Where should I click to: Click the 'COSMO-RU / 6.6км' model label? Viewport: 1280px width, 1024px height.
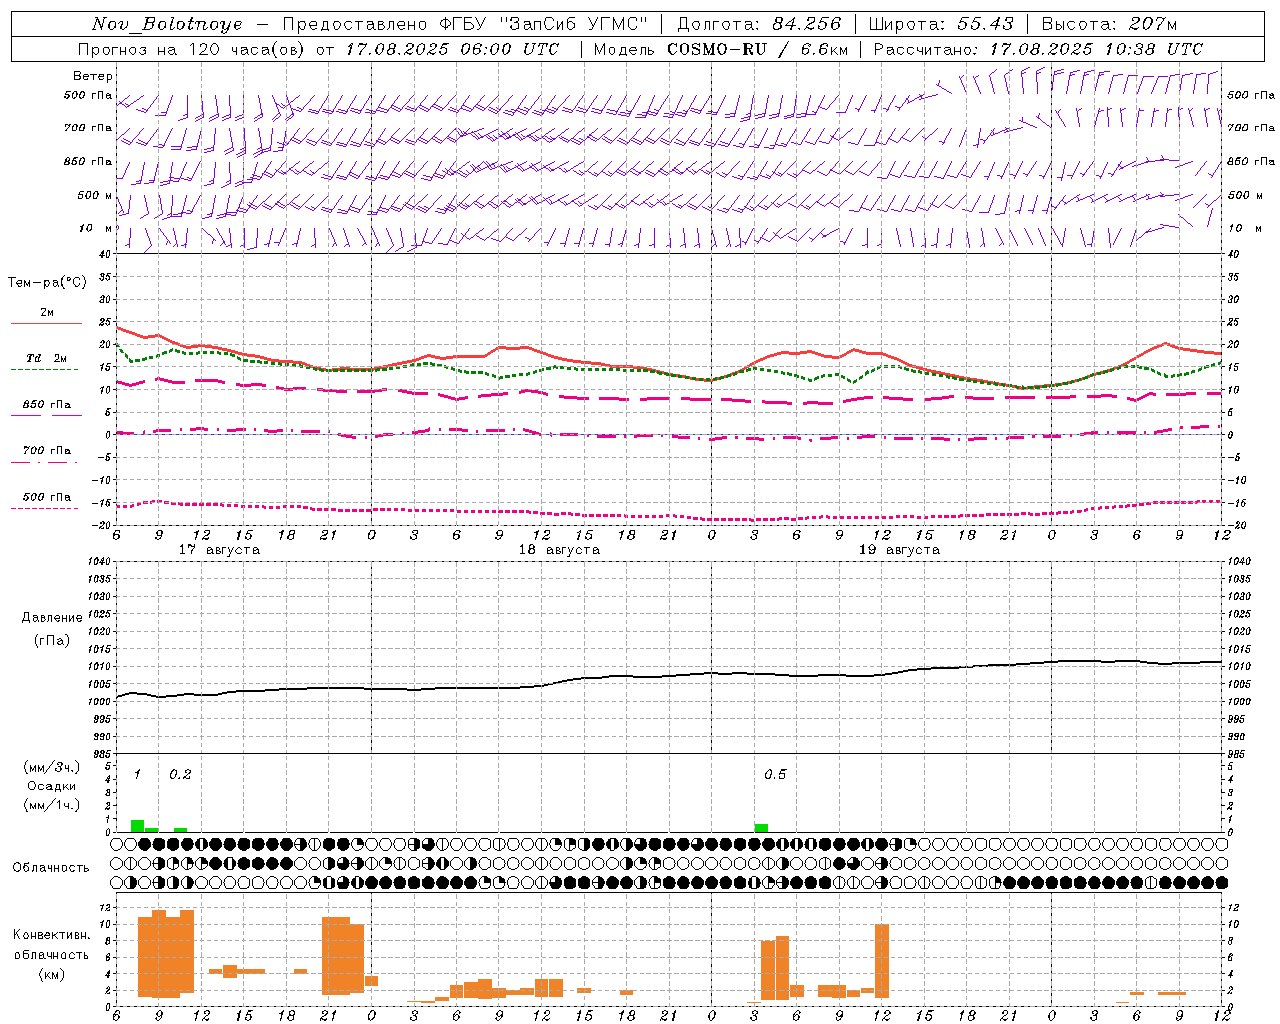pos(757,49)
